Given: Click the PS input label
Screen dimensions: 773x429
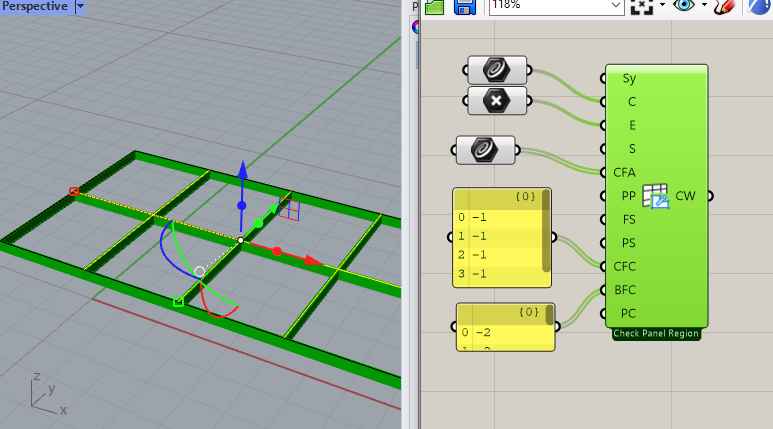Looking at the screenshot, I should pyautogui.click(x=629, y=243).
